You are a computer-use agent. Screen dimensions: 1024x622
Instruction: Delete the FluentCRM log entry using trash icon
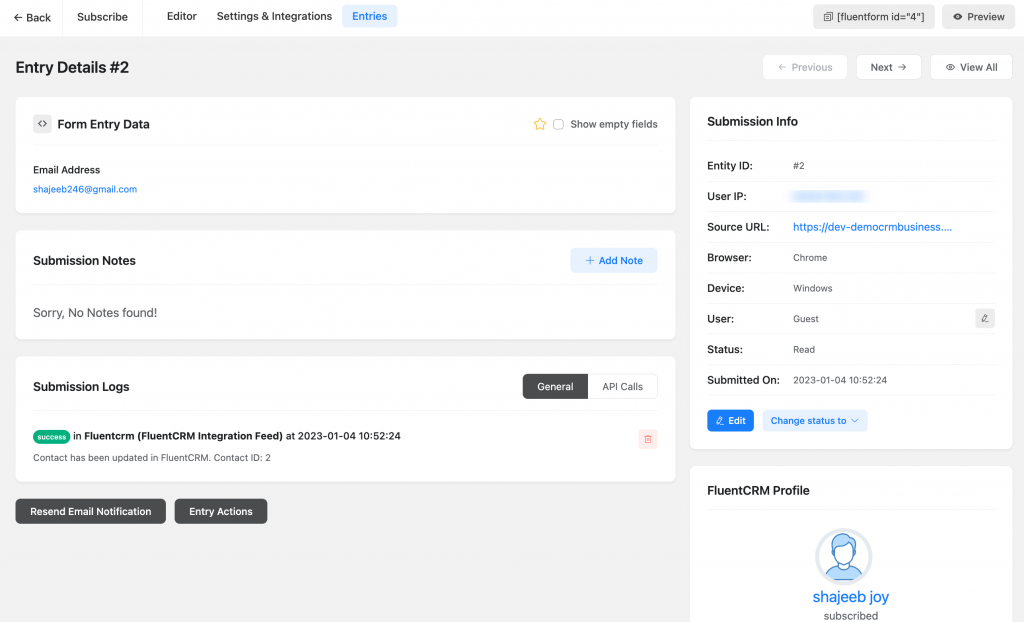[648, 439]
